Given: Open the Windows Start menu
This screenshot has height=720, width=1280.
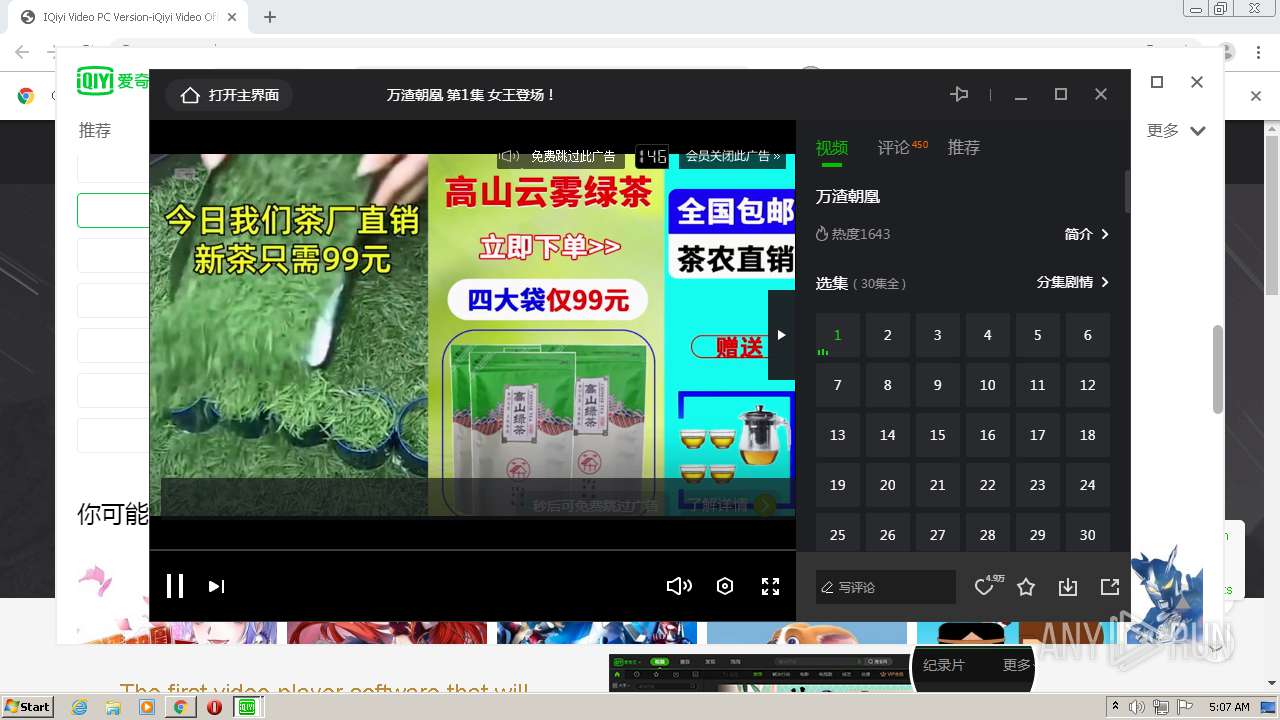Looking at the screenshot, I should (28, 707).
